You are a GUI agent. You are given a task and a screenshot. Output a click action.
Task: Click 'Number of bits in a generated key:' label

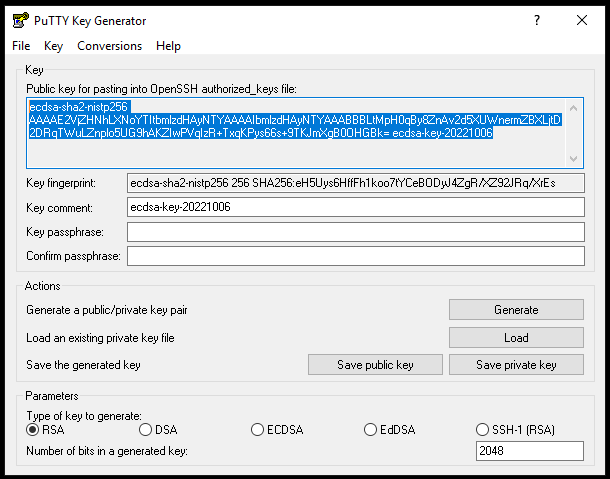click(x=107, y=451)
